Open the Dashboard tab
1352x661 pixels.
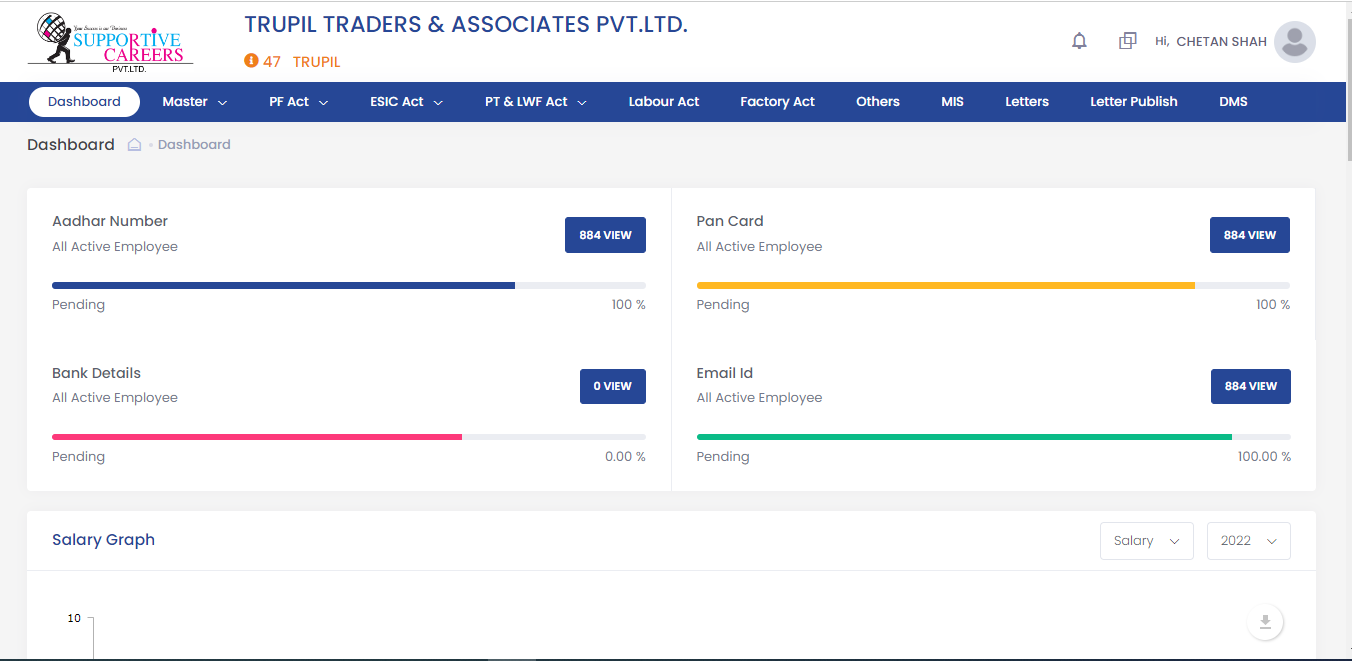pyautogui.click(x=84, y=102)
